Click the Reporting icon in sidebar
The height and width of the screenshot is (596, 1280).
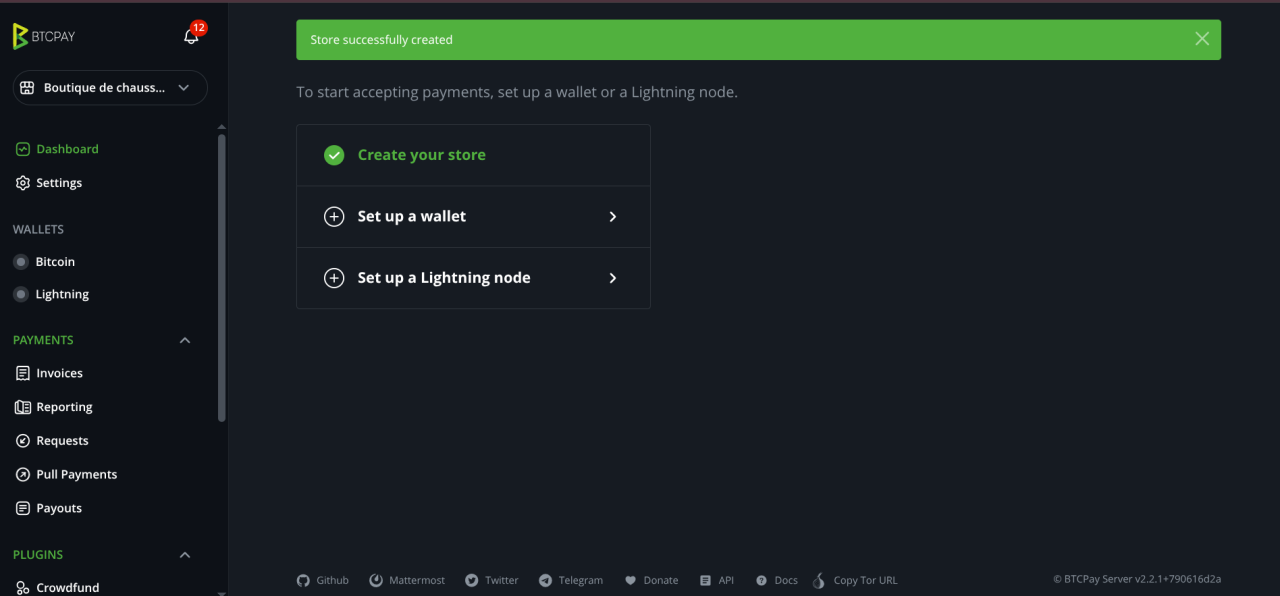tap(23, 407)
